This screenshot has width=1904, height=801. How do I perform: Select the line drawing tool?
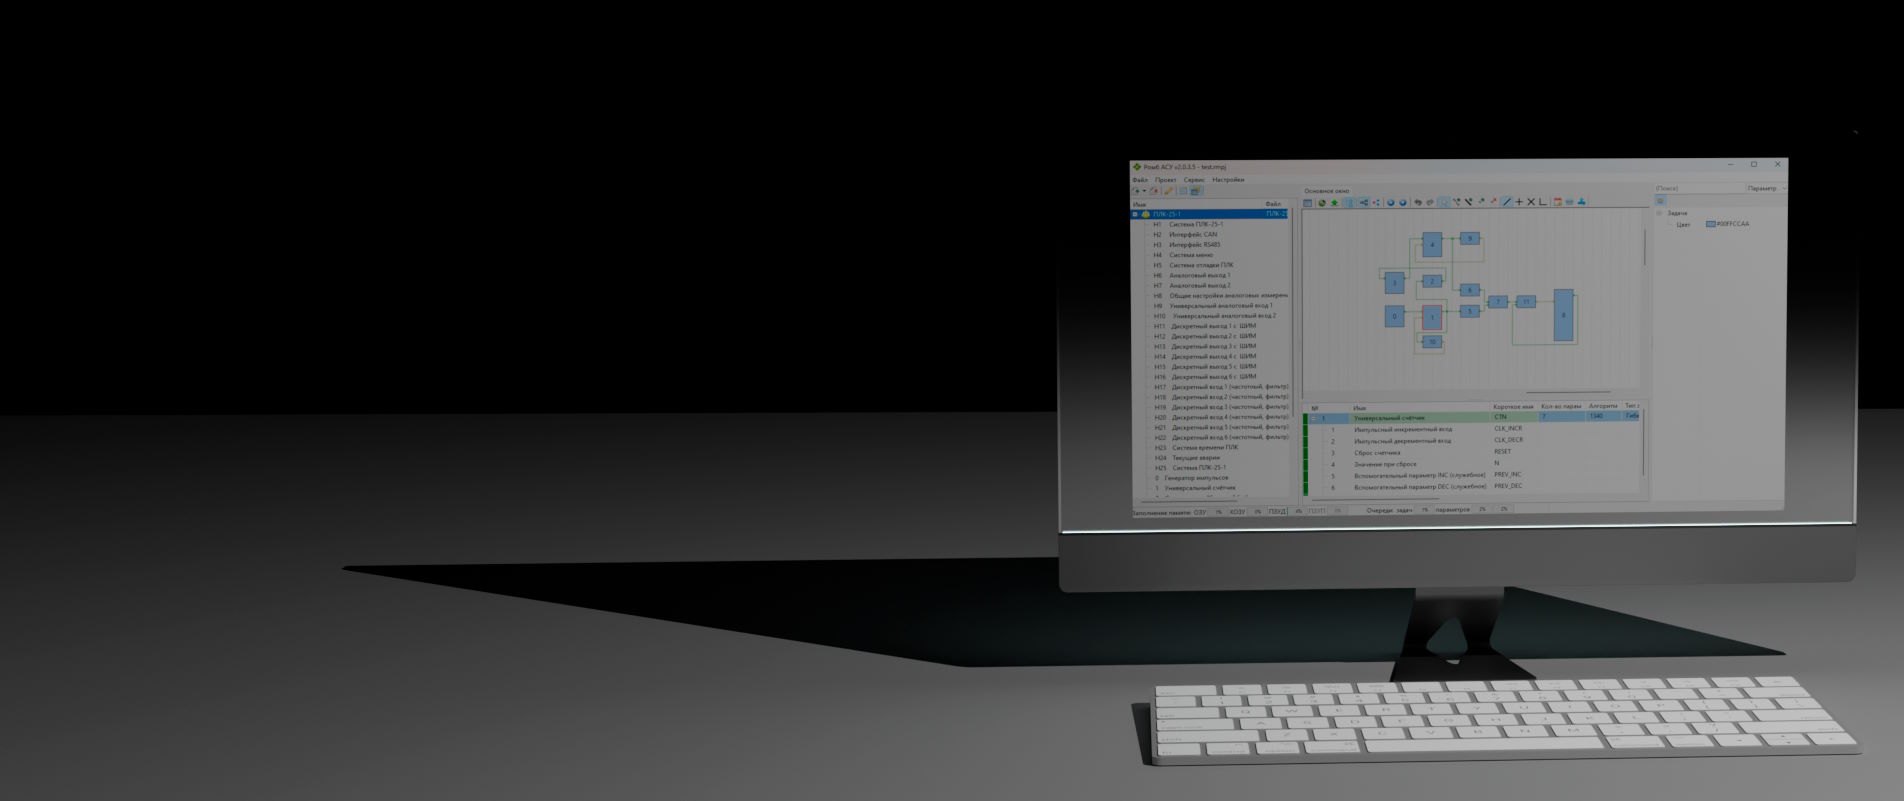point(1507,202)
